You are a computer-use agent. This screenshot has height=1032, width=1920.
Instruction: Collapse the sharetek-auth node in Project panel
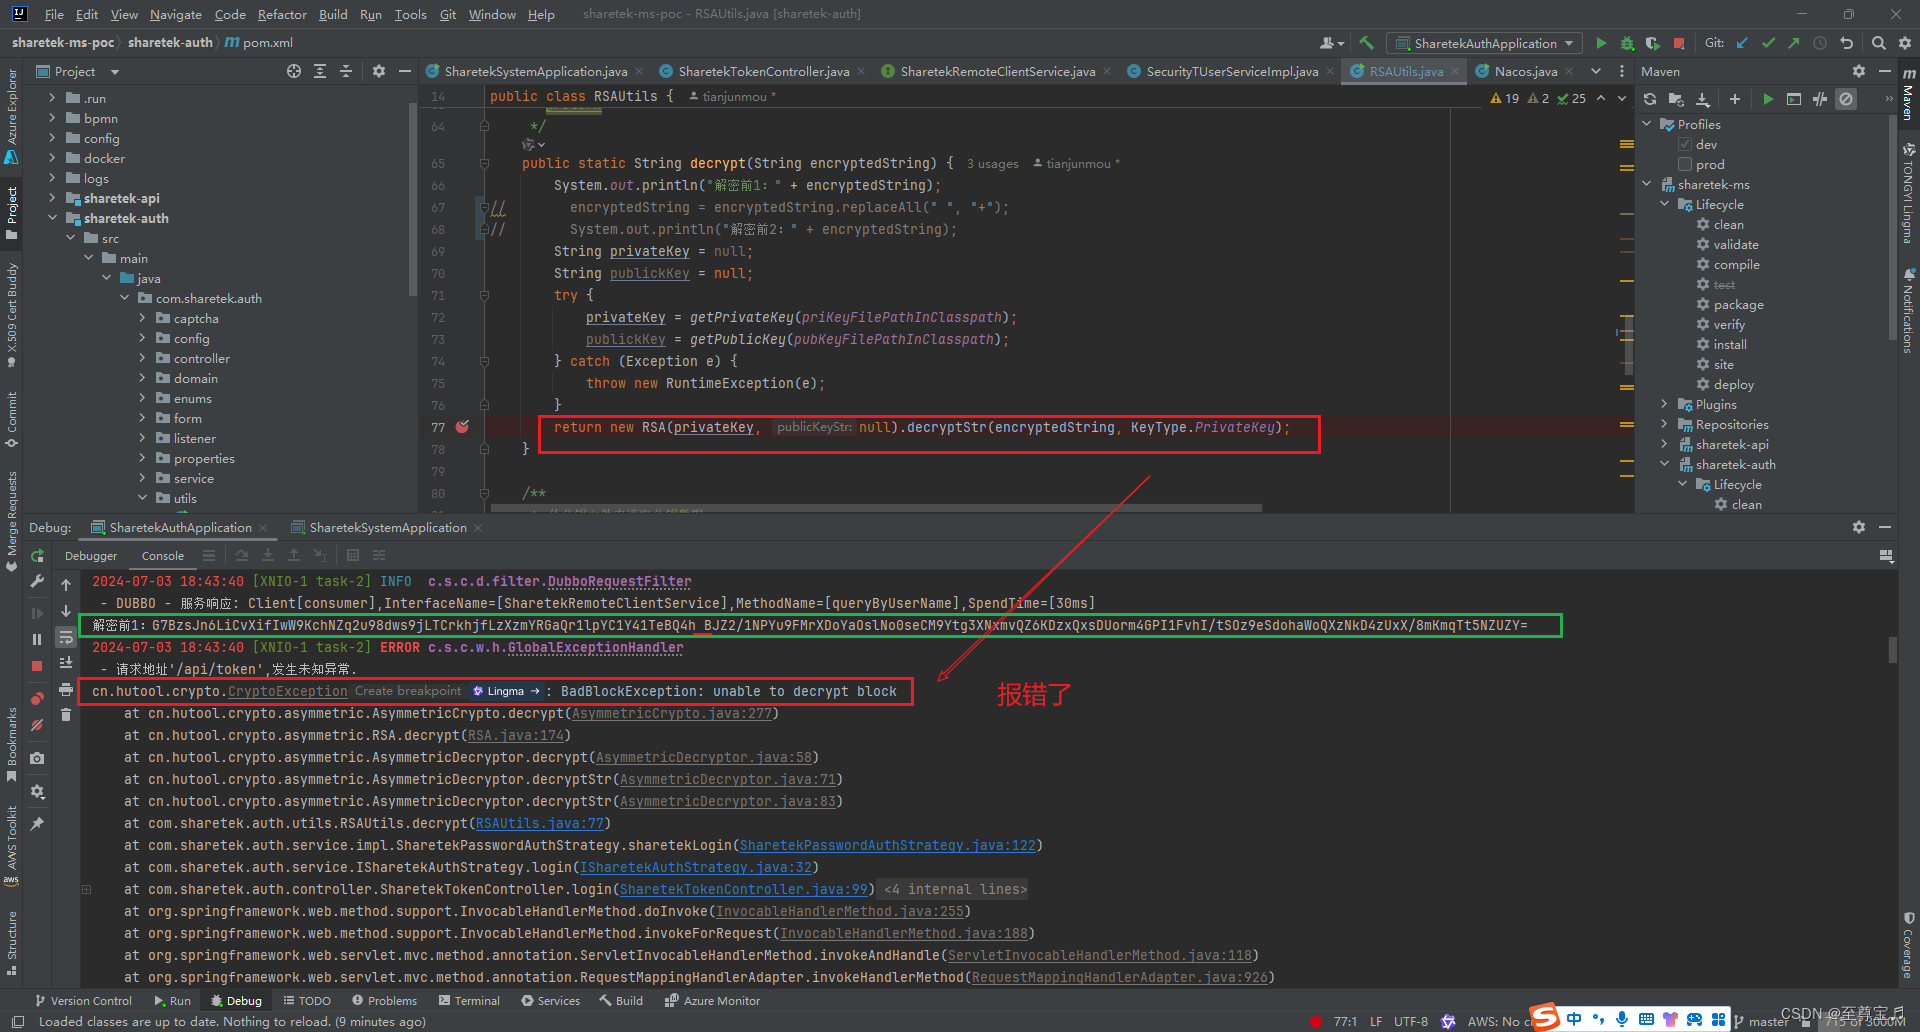(54, 218)
